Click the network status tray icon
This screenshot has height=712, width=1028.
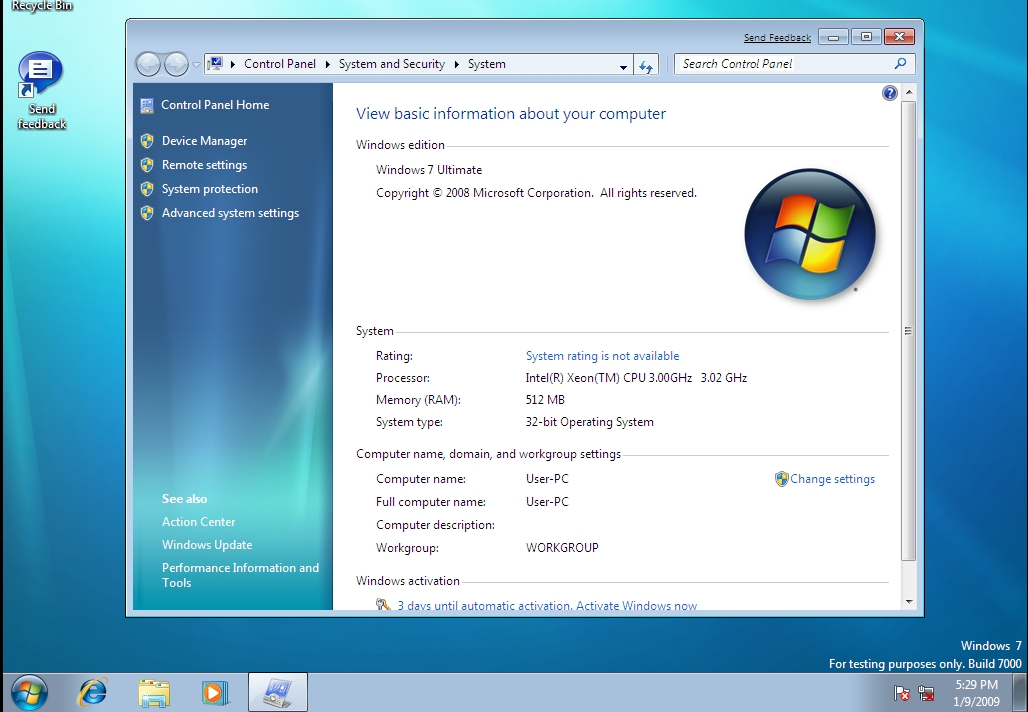925,692
